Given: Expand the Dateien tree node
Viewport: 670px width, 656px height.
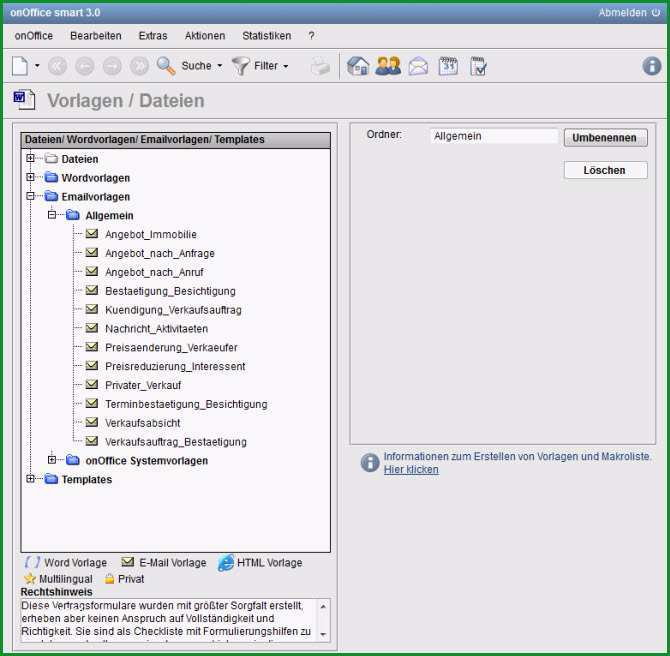Looking at the screenshot, I should (x=30, y=158).
